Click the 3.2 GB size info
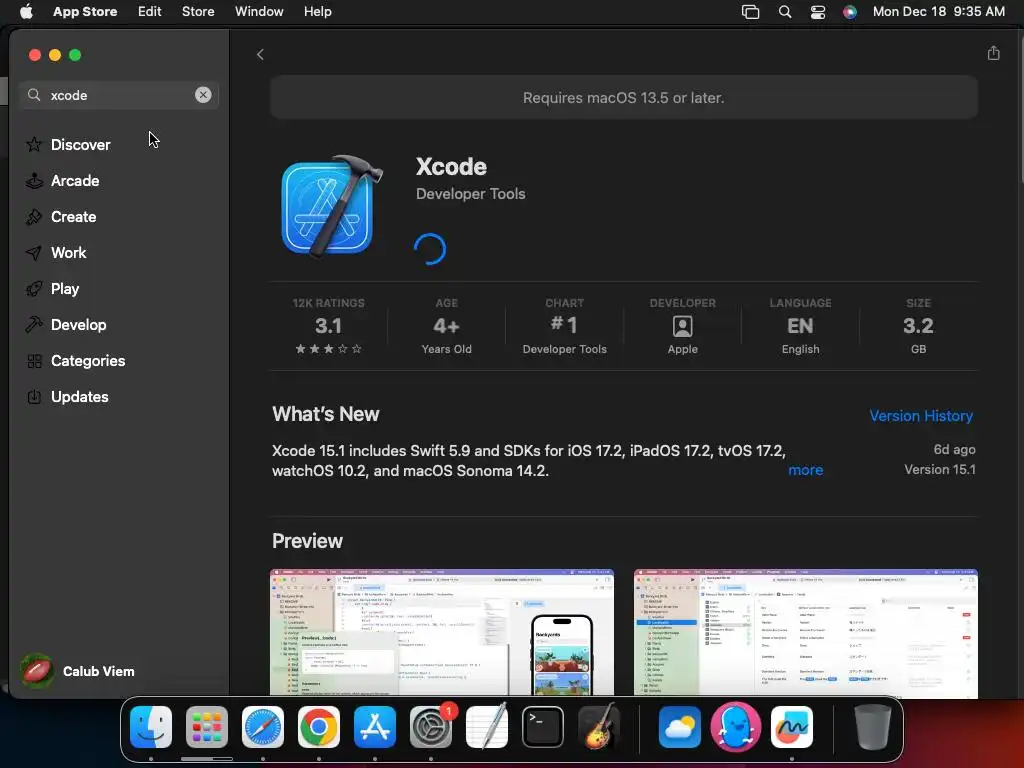This screenshot has height=768, width=1024. 918,326
